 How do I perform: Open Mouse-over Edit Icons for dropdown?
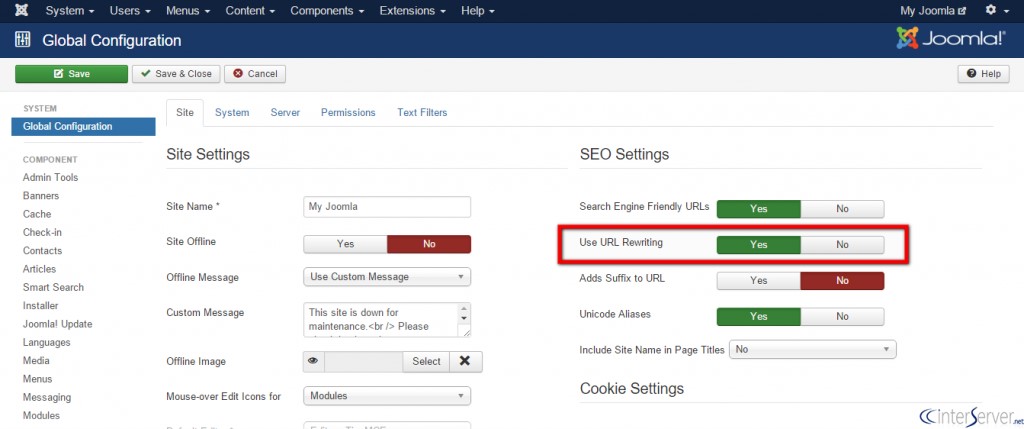pyautogui.click(x=387, y=396)
